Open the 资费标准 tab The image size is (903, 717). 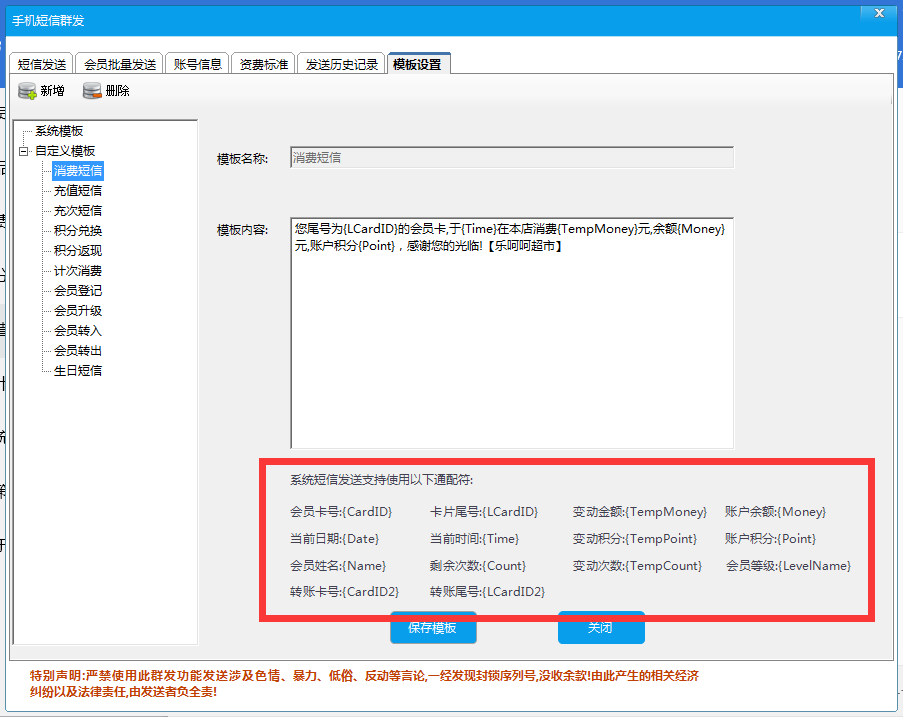pyautogui.click(x=264, y=64)
